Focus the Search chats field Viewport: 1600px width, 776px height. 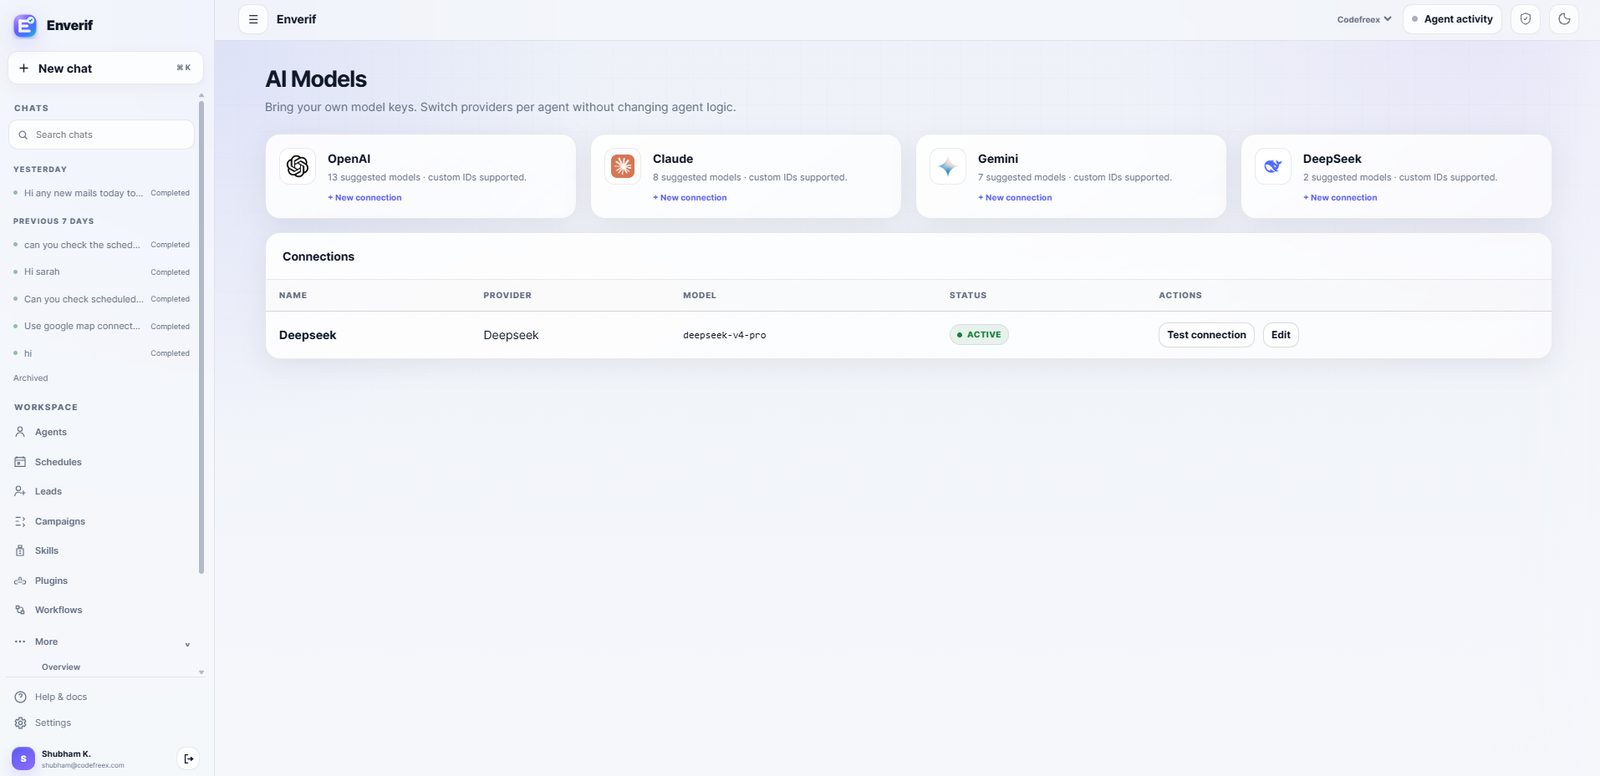pos(101,135)
